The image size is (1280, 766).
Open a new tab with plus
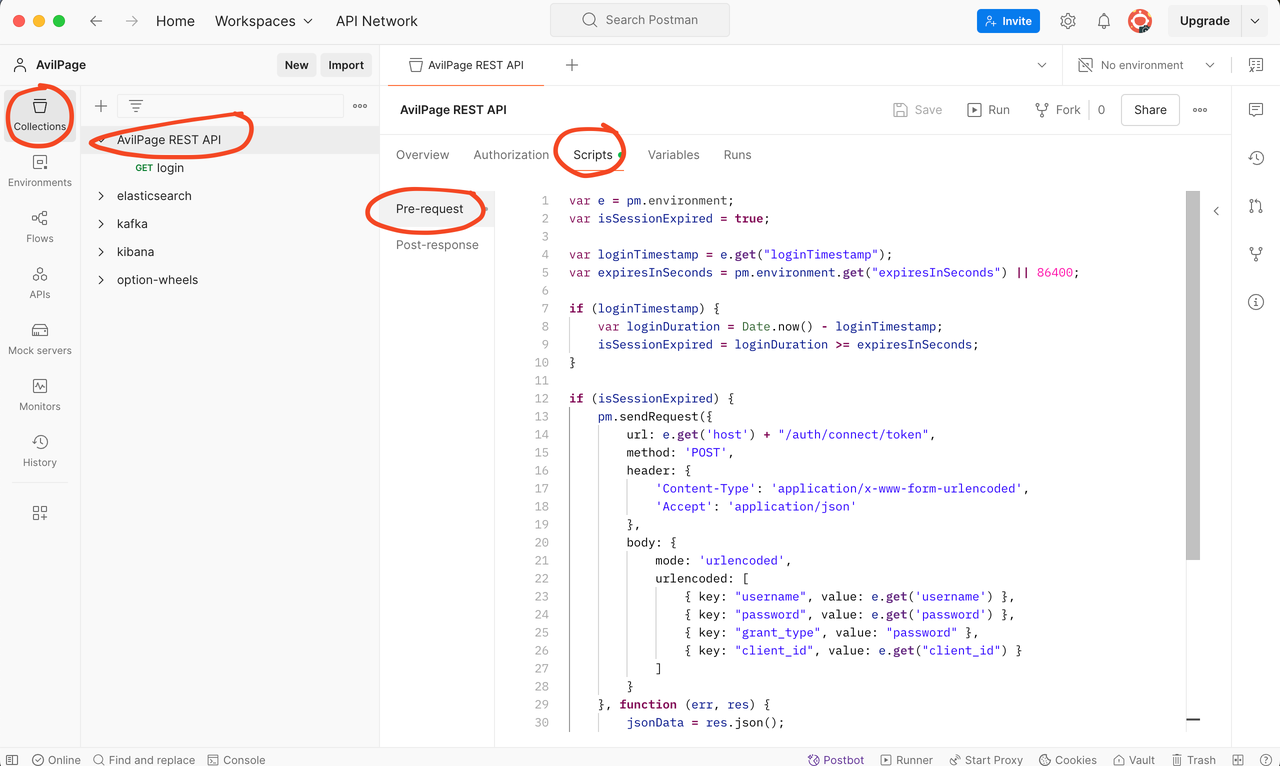tap(572, 65)
